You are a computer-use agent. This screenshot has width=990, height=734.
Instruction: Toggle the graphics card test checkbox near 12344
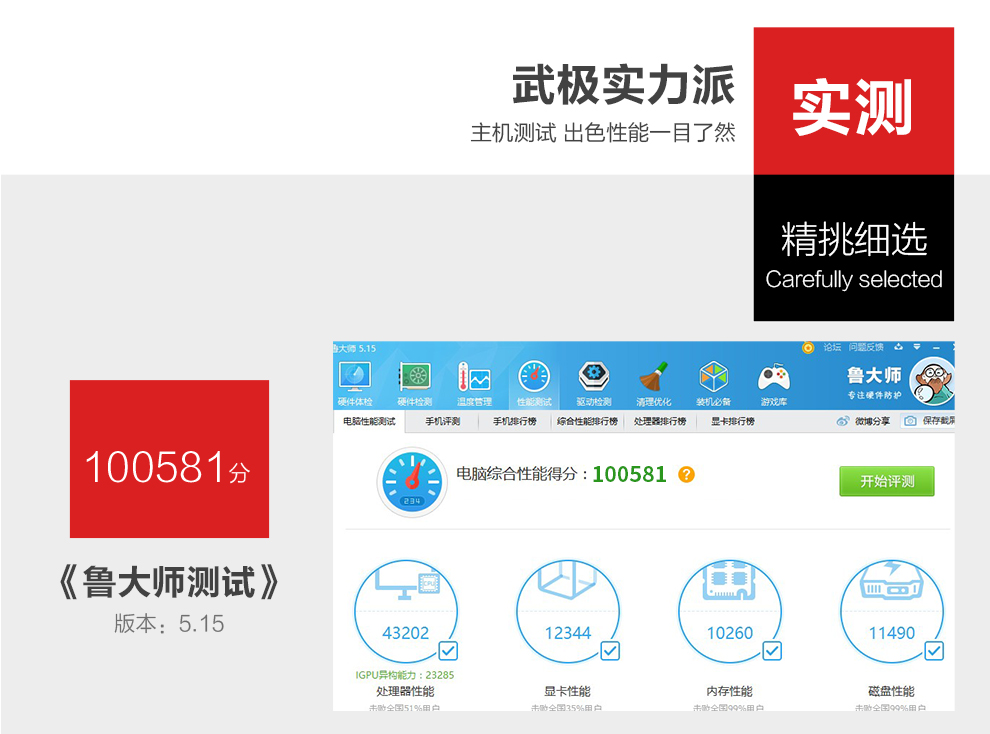click(610, 651)
